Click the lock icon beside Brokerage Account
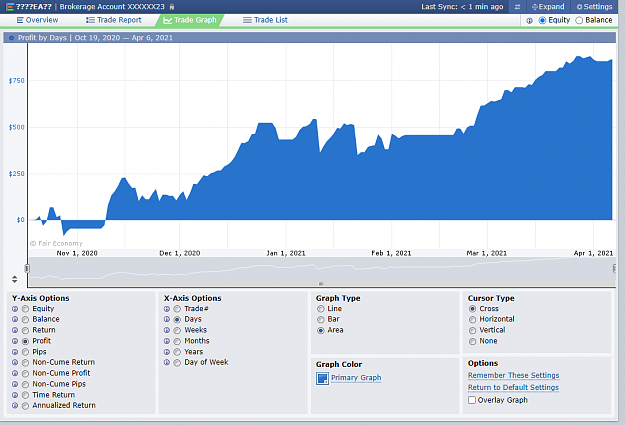625x425 pixels. click(172, 7)
